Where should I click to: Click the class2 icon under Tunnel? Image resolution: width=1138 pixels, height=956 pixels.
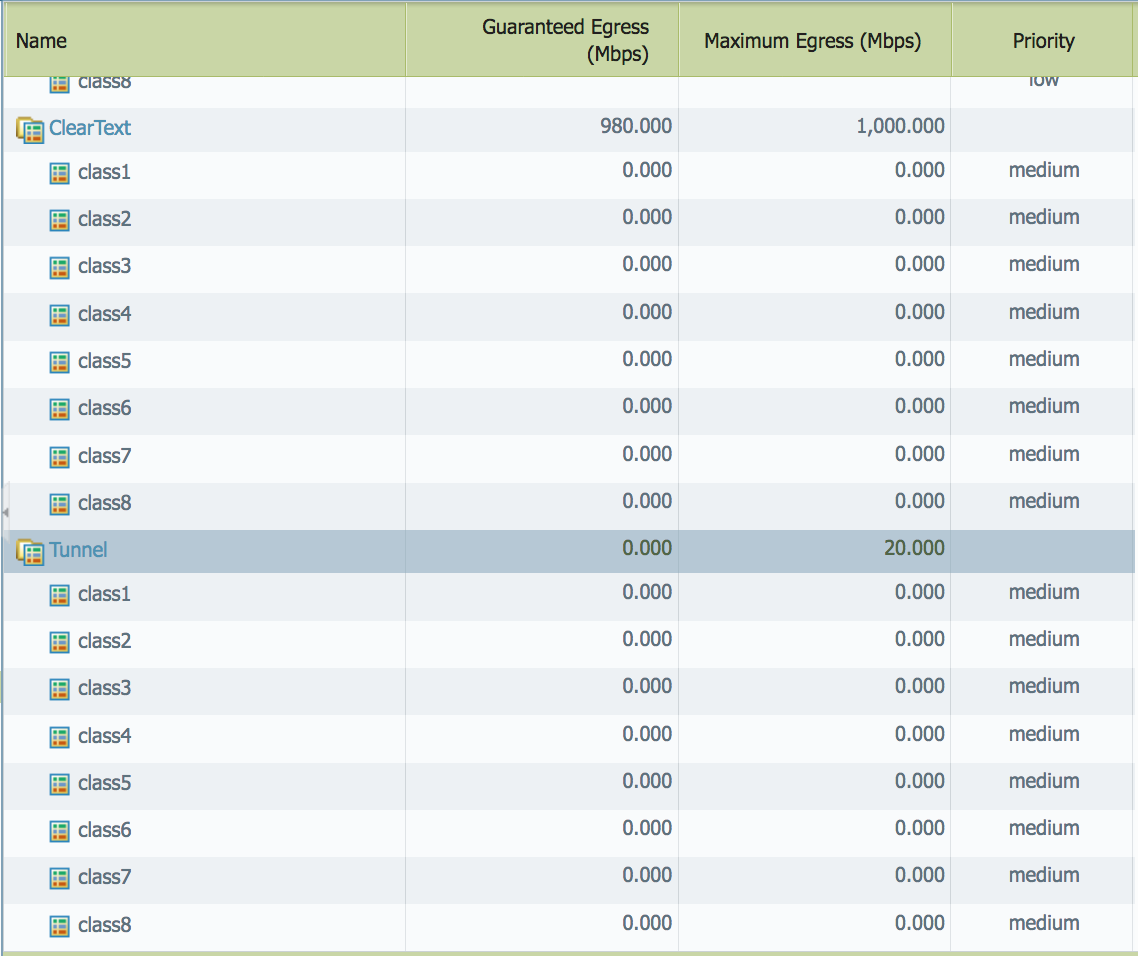click(60, 642)
